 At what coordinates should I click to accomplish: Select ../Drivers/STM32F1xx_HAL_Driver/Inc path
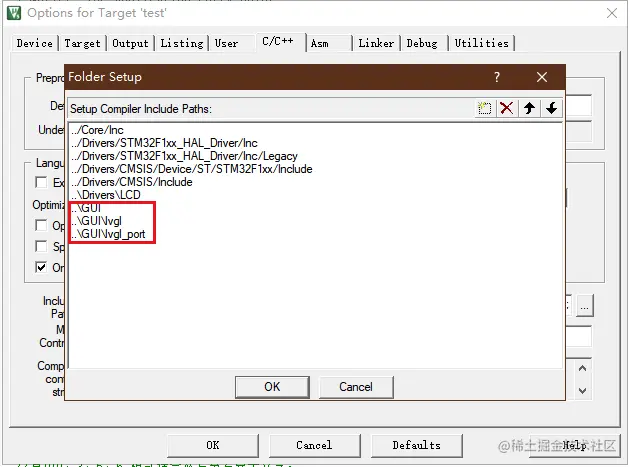point(164,143)
